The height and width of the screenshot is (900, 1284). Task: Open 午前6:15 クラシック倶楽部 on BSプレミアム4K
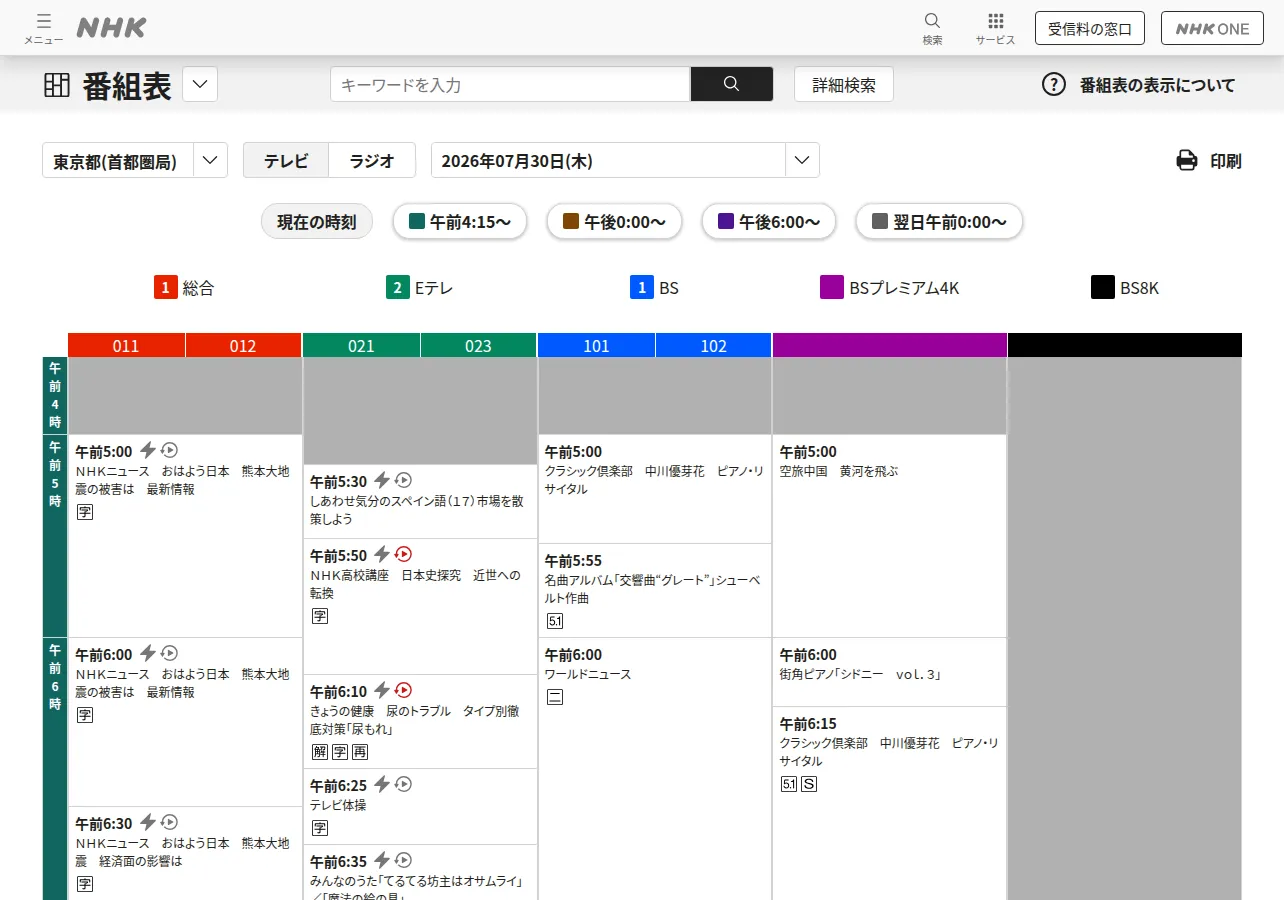[x=890, y=803]
